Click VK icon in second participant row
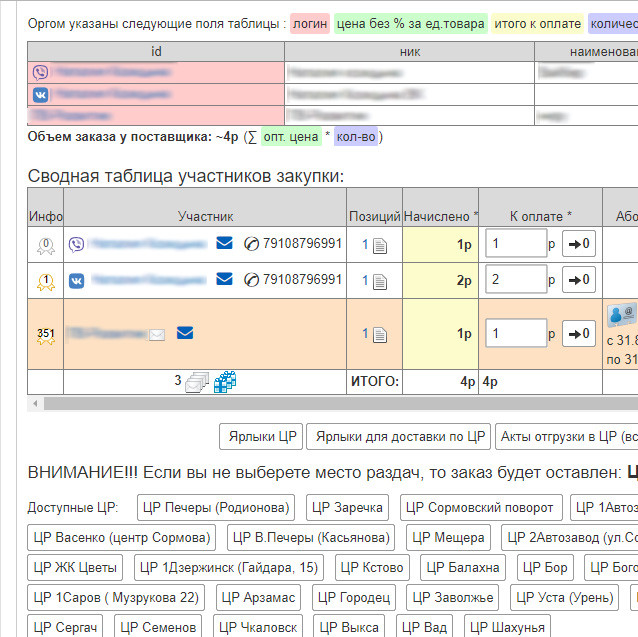Viewport: 638px width, 637px height. pos(76,281)
